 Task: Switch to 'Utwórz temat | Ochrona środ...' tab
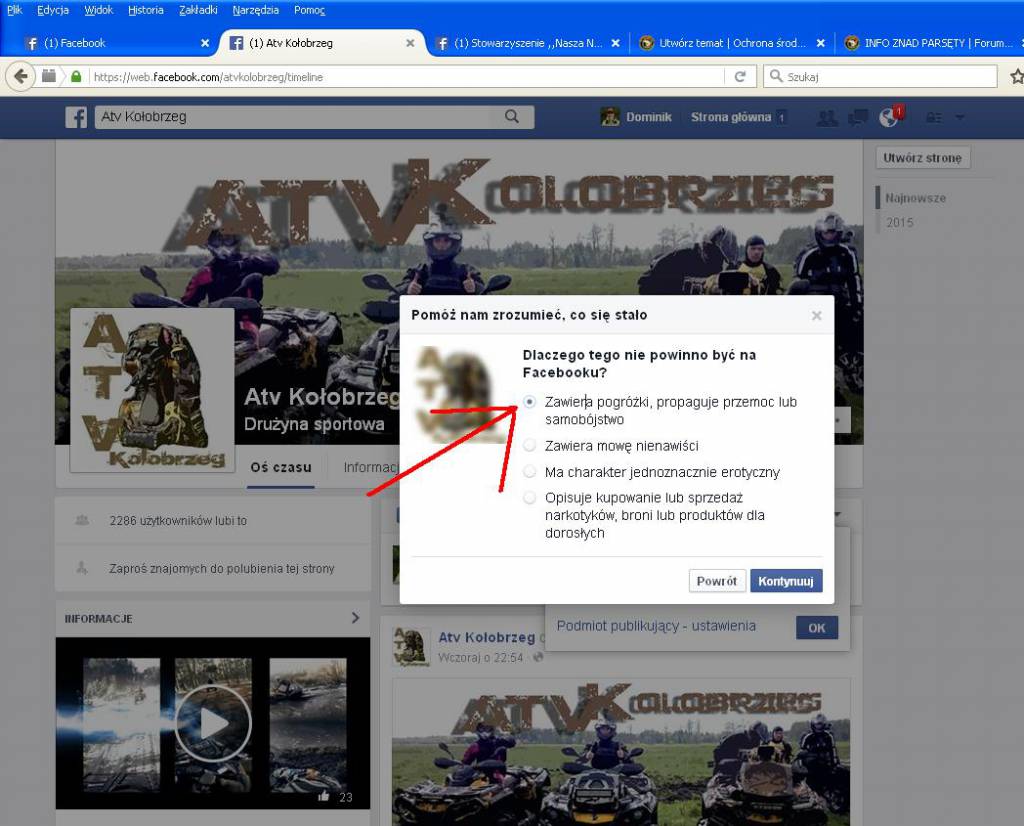pyautogui.click(x=731, y=43)
